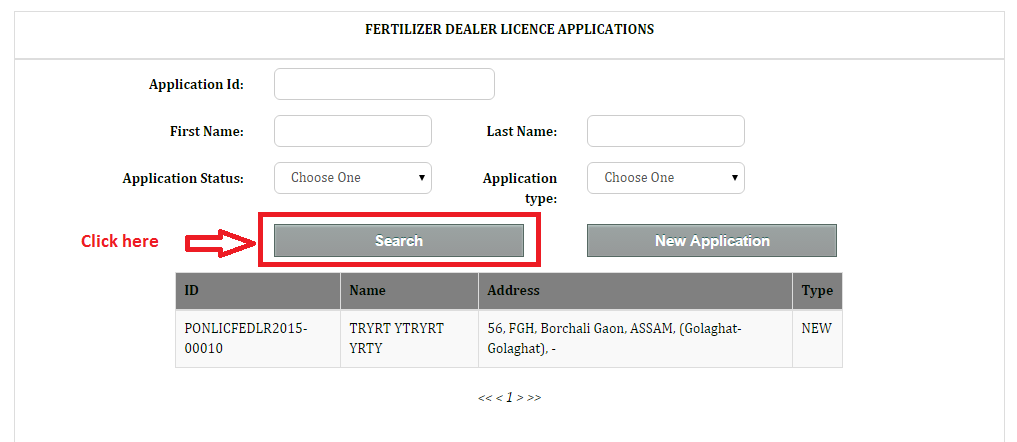The image size is (1017, 442).
Task: Go to previous page with < link
Action: [499, 398]
